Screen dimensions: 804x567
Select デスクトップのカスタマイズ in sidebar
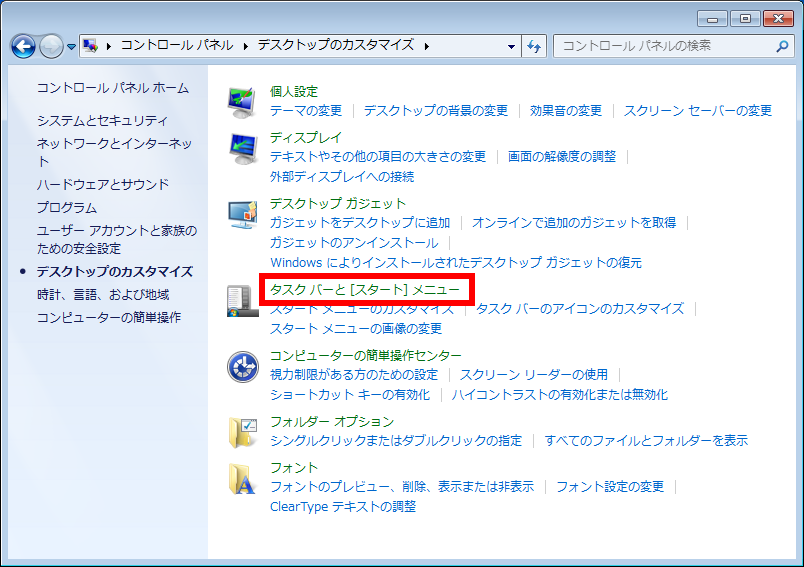point(115,272)
